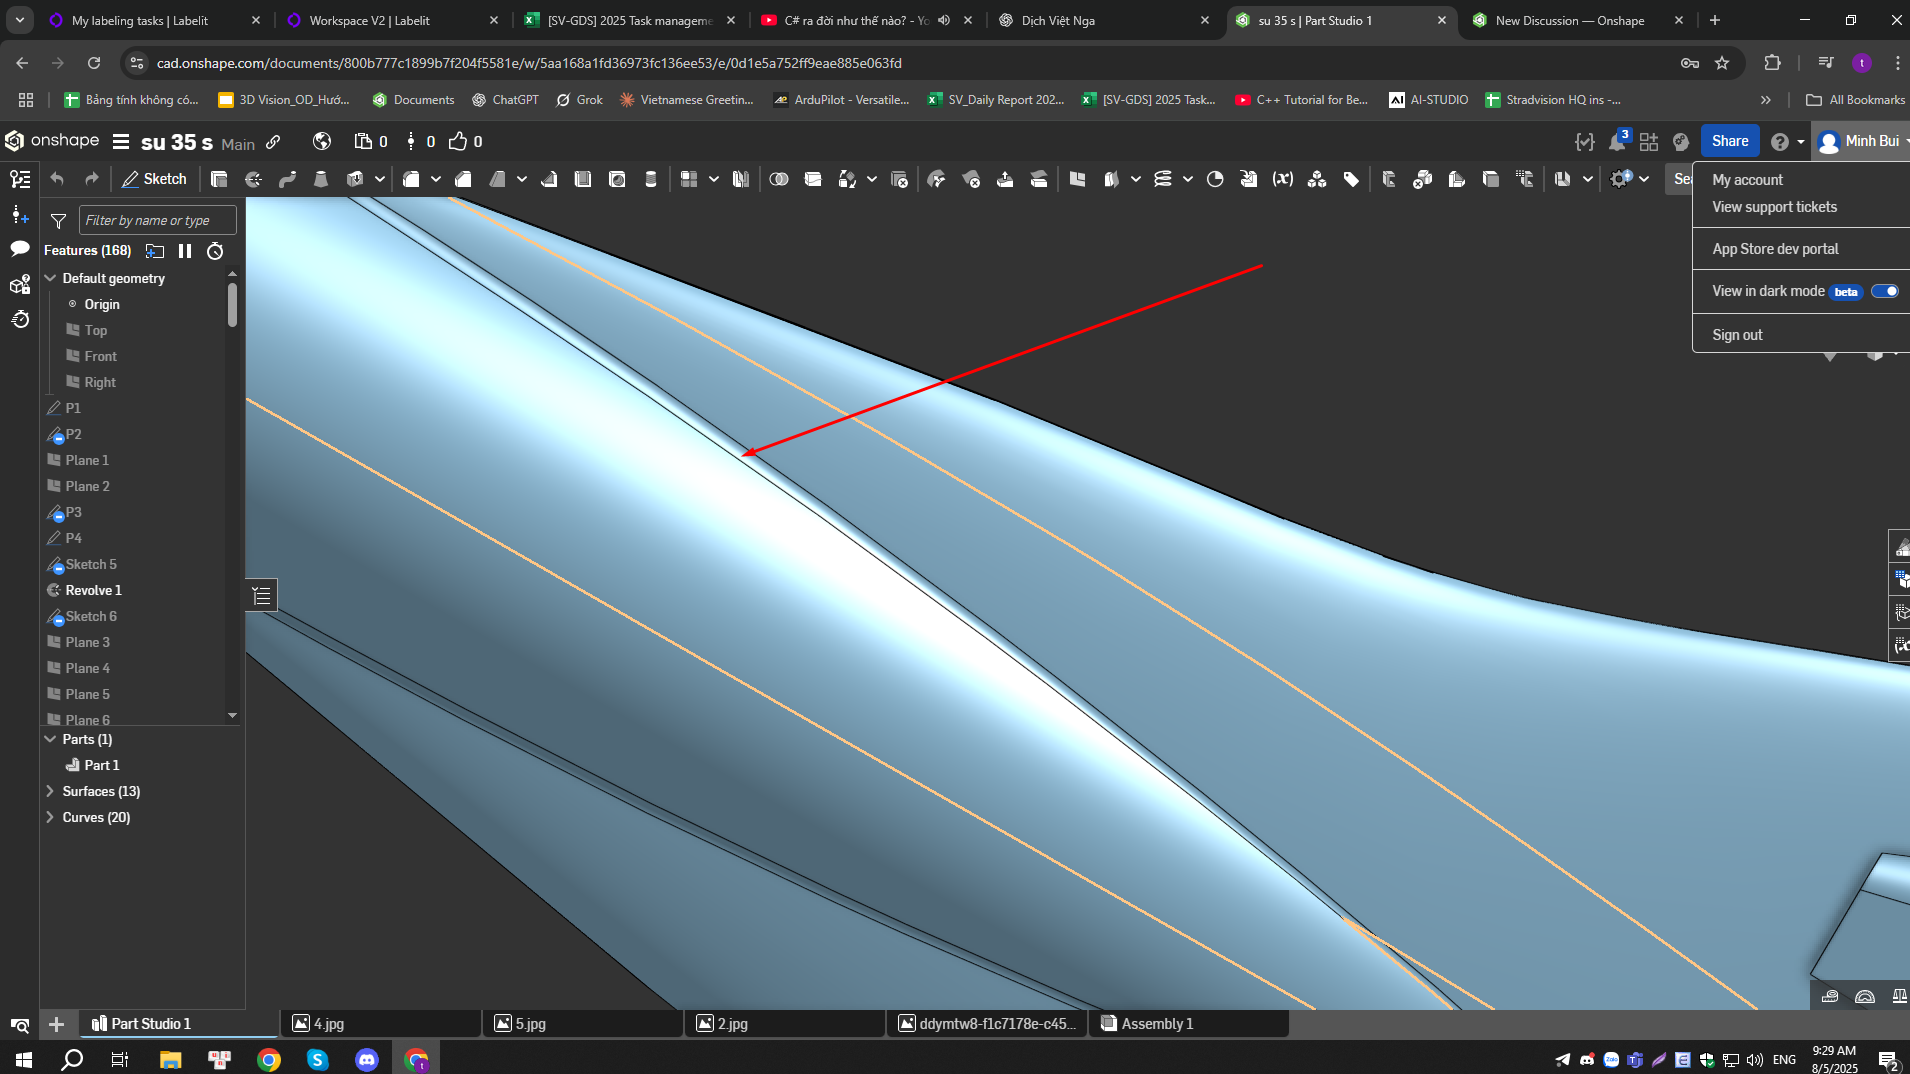This screenshot has height=1074, width=1910.
Task: Toggle the rollback/regeneration timer icon
Action: click(215, 251)
